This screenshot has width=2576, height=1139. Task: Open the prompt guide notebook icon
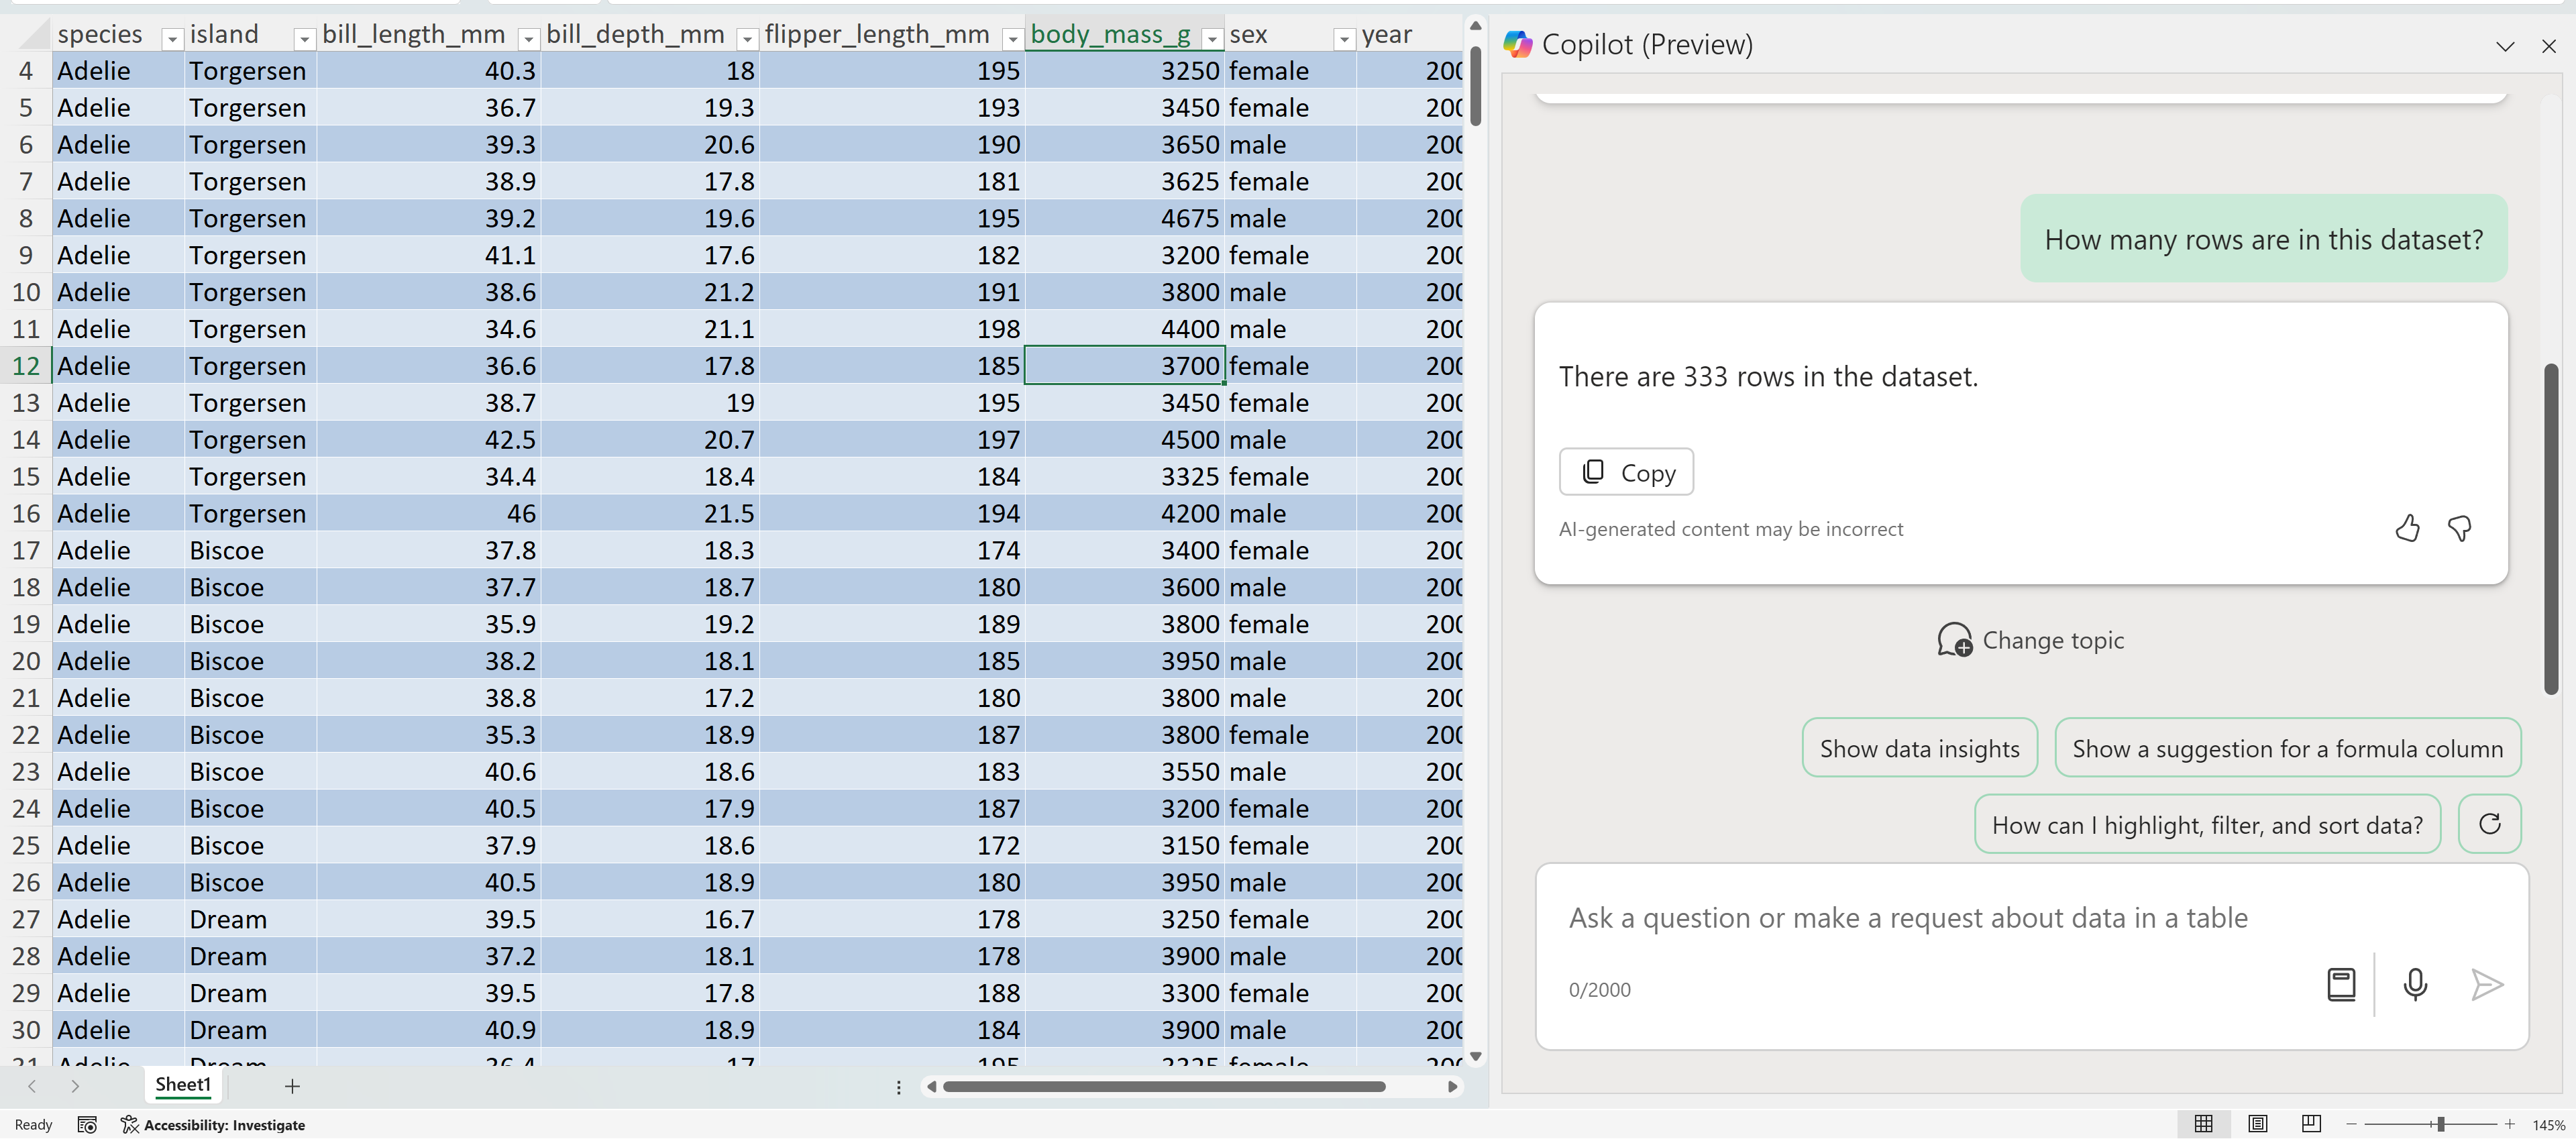(x=2341, y=985)
